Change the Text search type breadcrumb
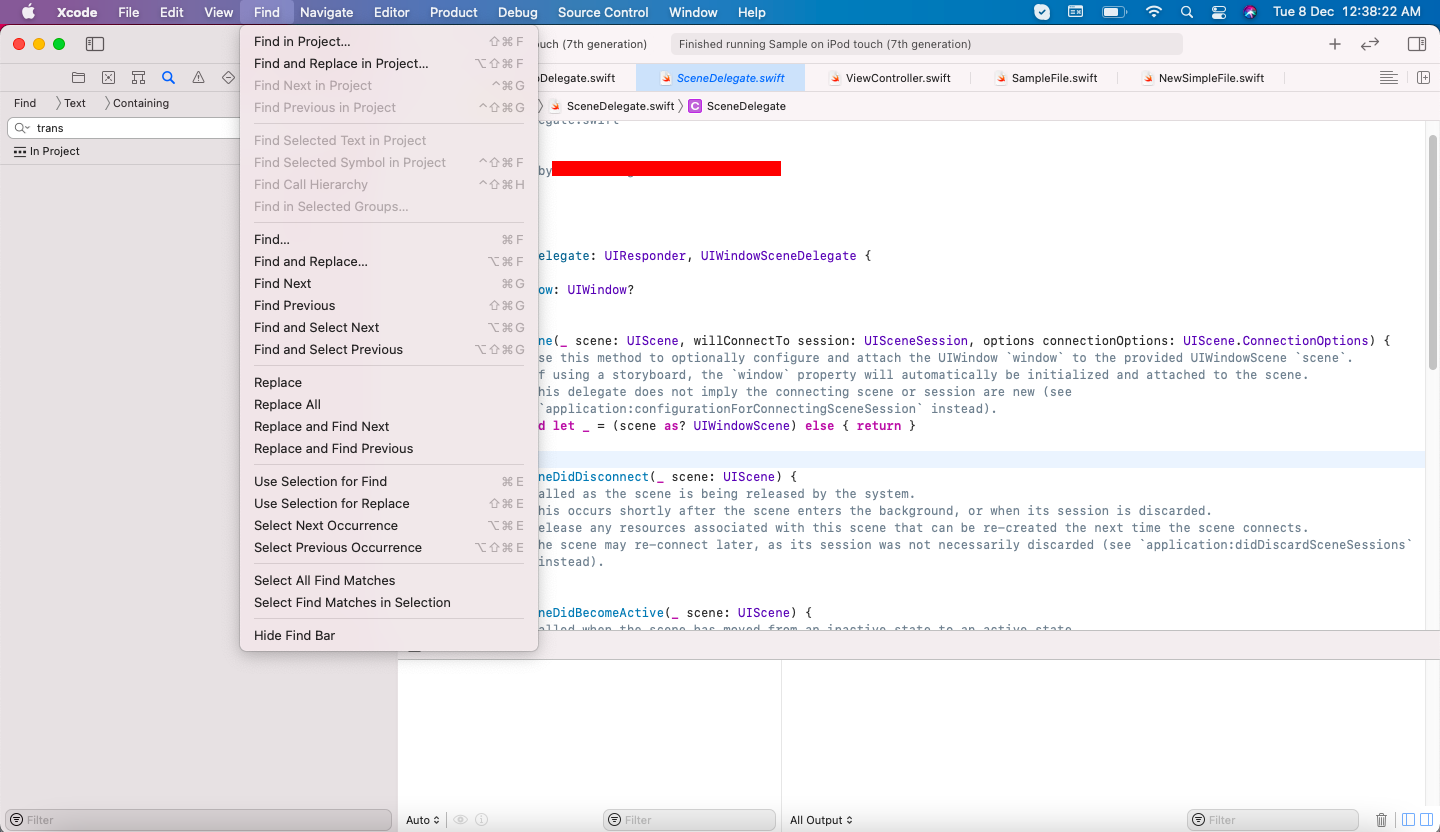Screen dimensions: 1440x832 point(75,103)
